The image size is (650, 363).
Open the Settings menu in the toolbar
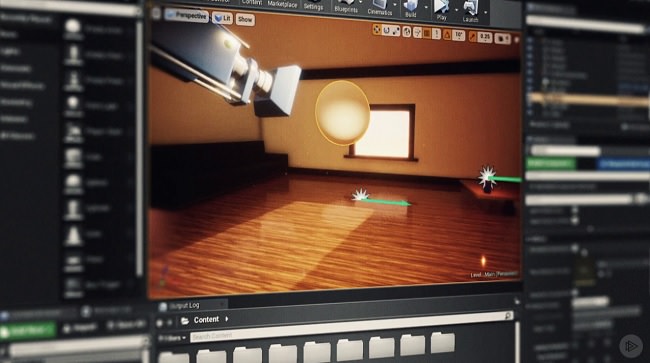tap(313, 5)
